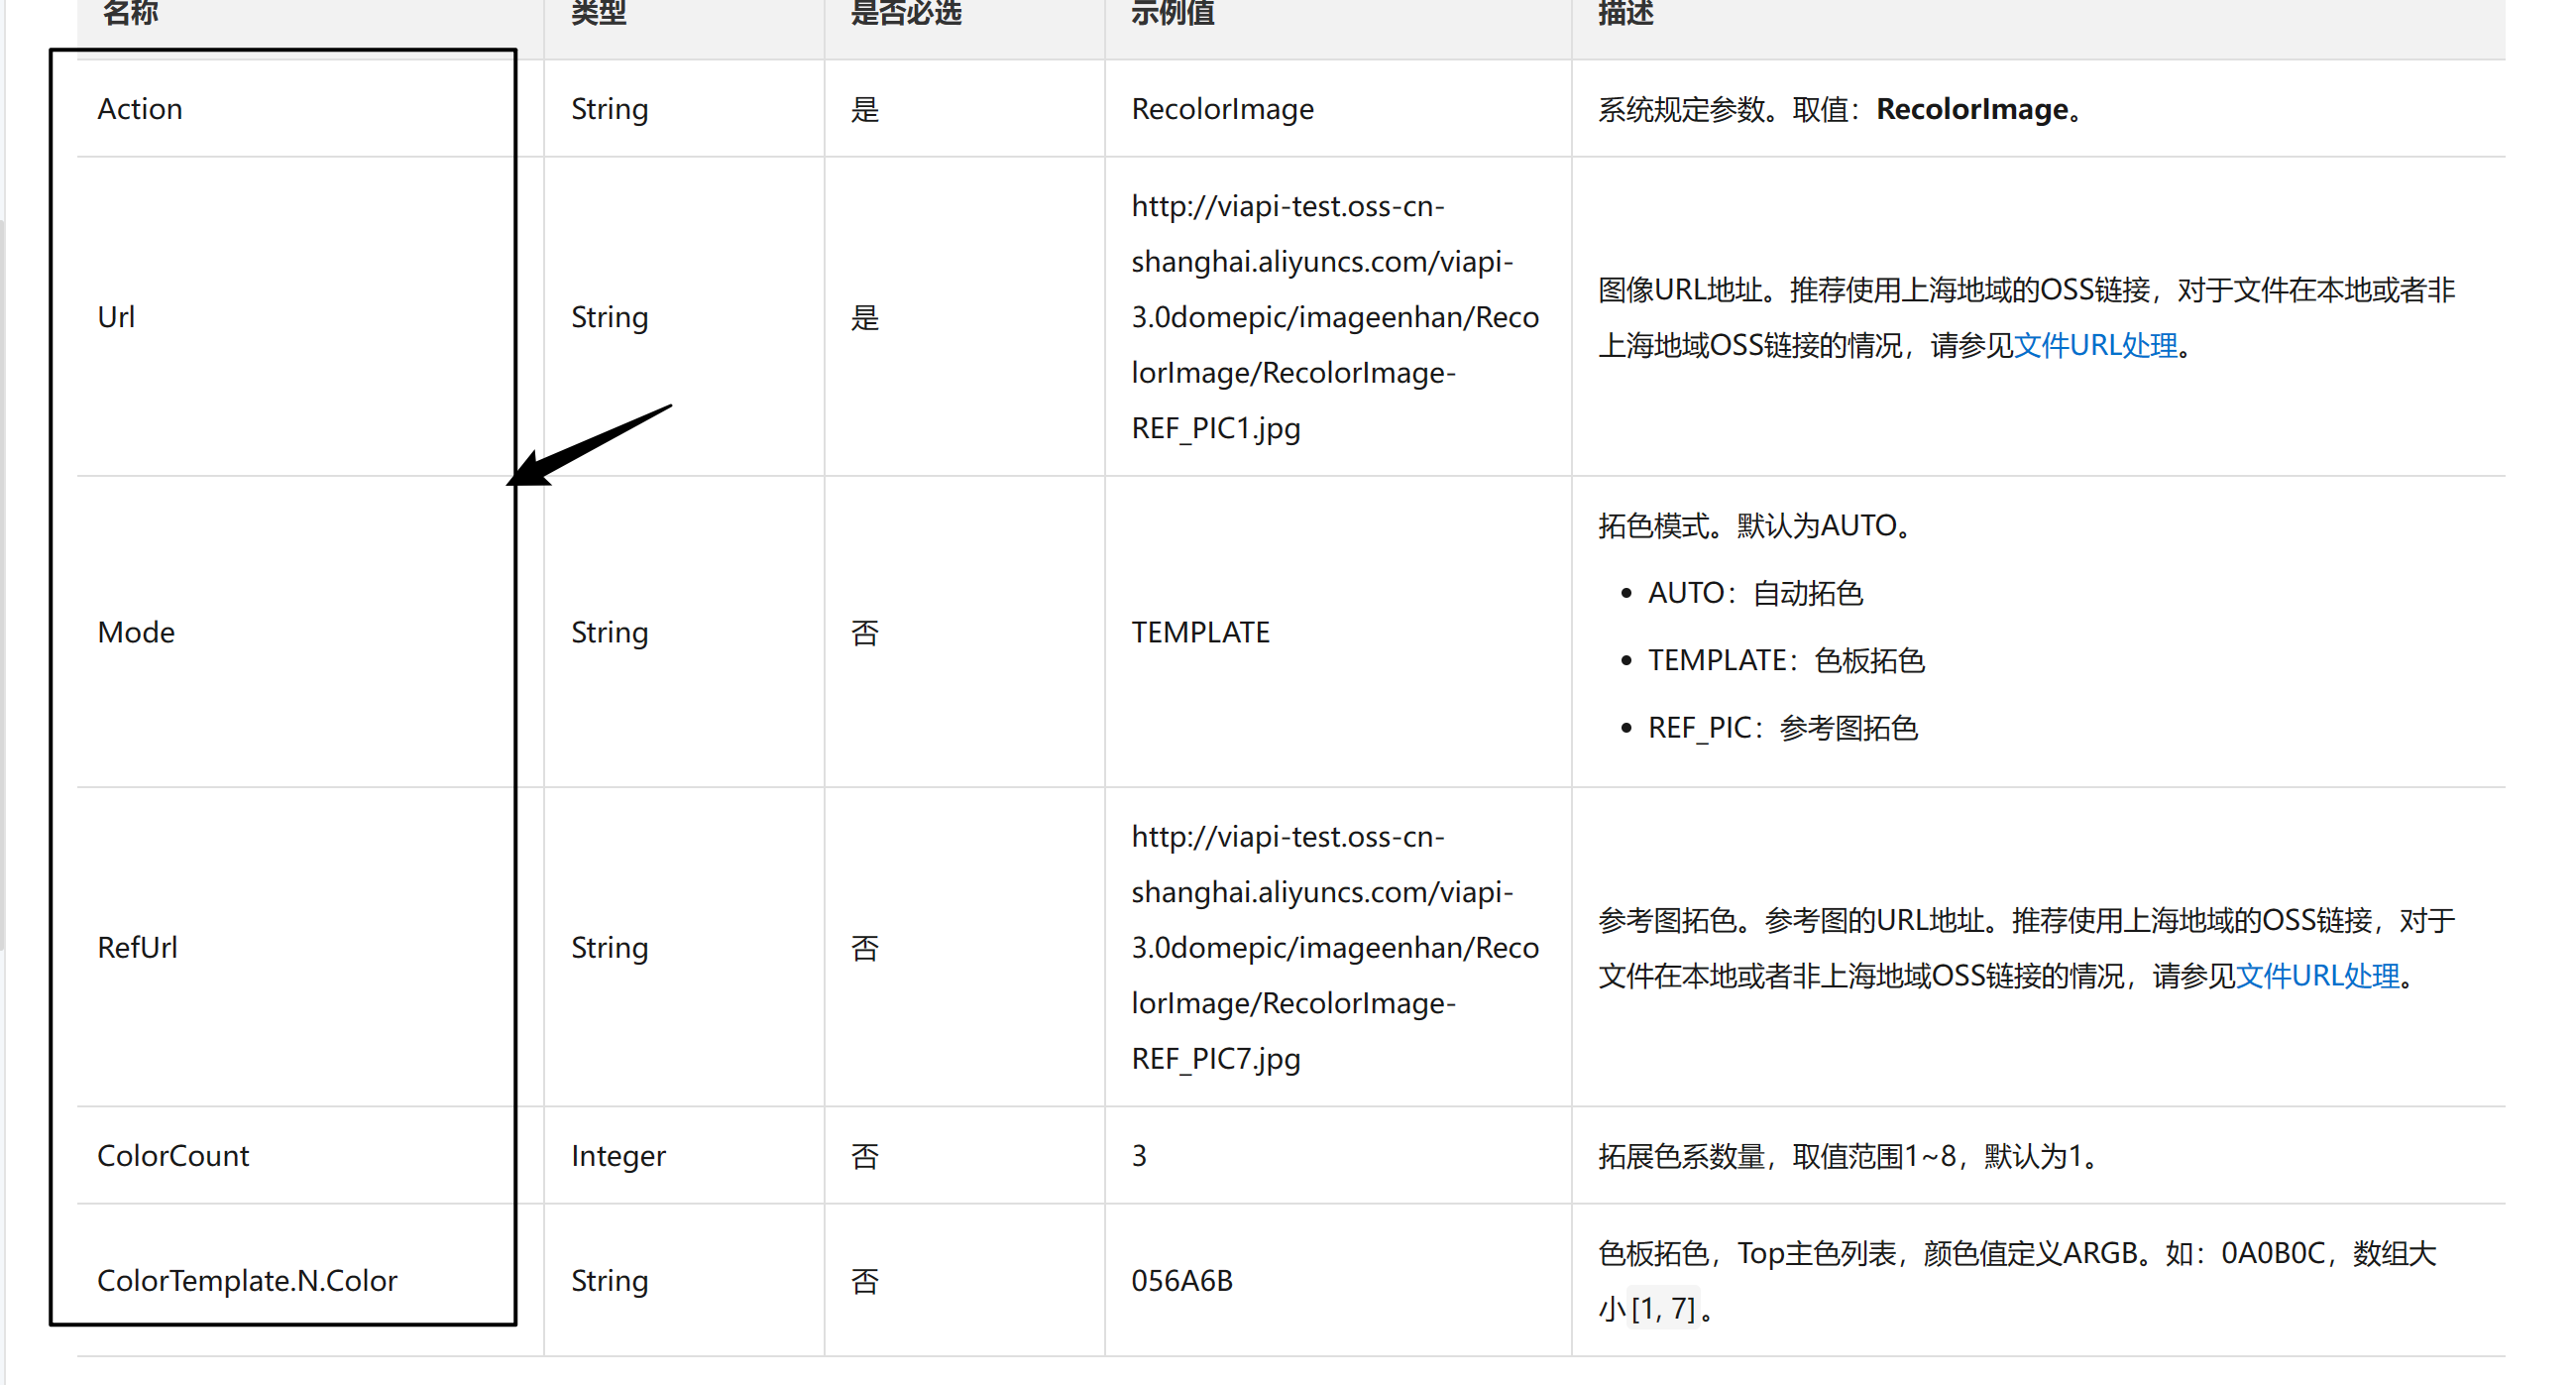Image resolution: width=2576 pixels, height=1385 pixels.
Task: Click the REF_PIC7.jpg URL example text
Action: coord(1335,947)
